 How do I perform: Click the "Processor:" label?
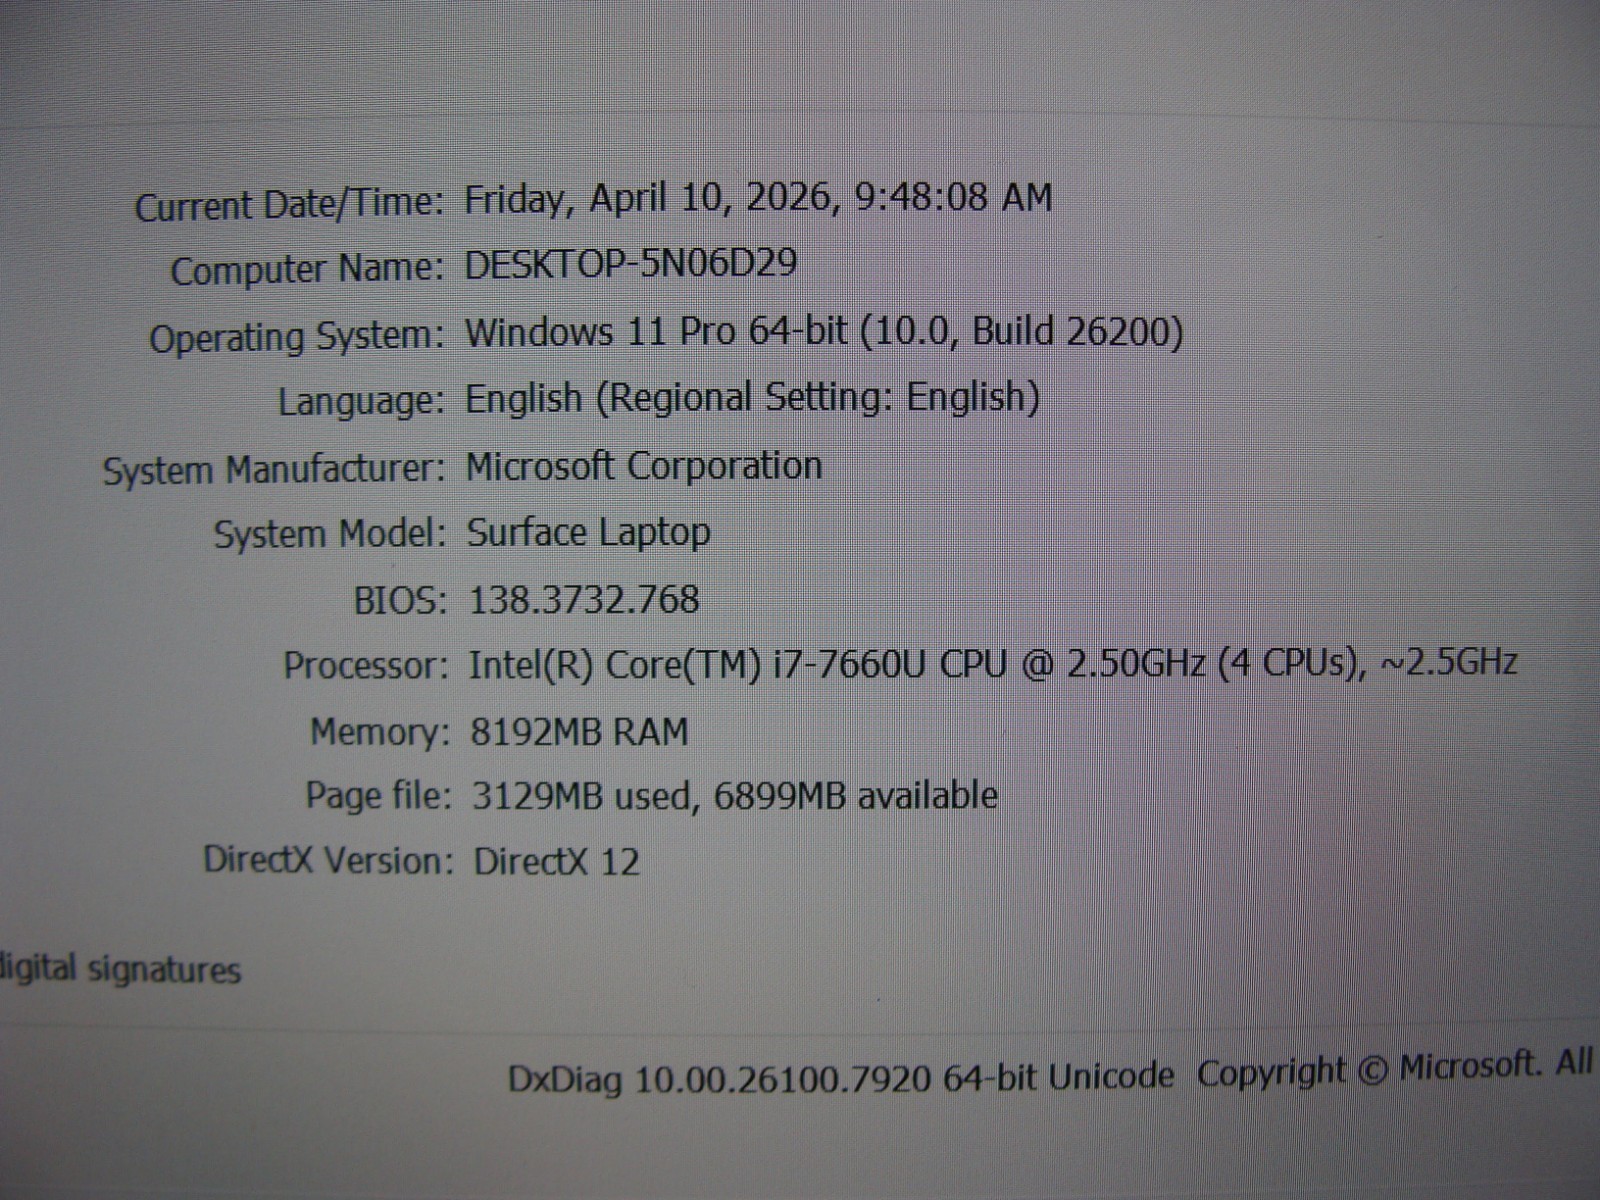[366, 666]
